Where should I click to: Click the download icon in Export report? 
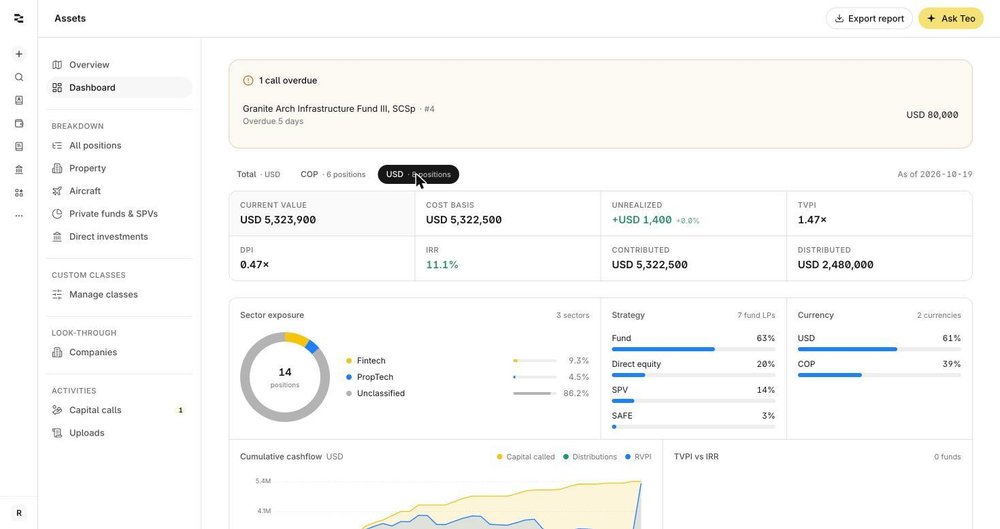[x=839, y=19]
